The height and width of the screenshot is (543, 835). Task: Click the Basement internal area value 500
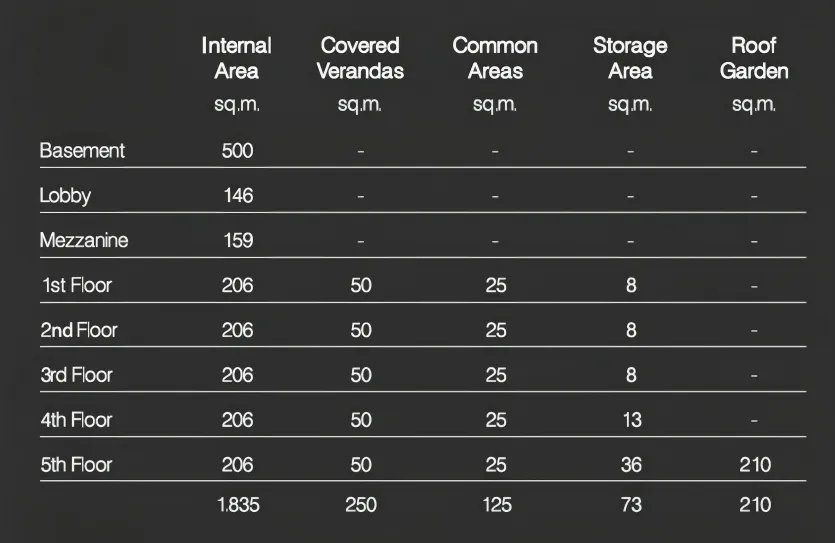tap(238, 151)
